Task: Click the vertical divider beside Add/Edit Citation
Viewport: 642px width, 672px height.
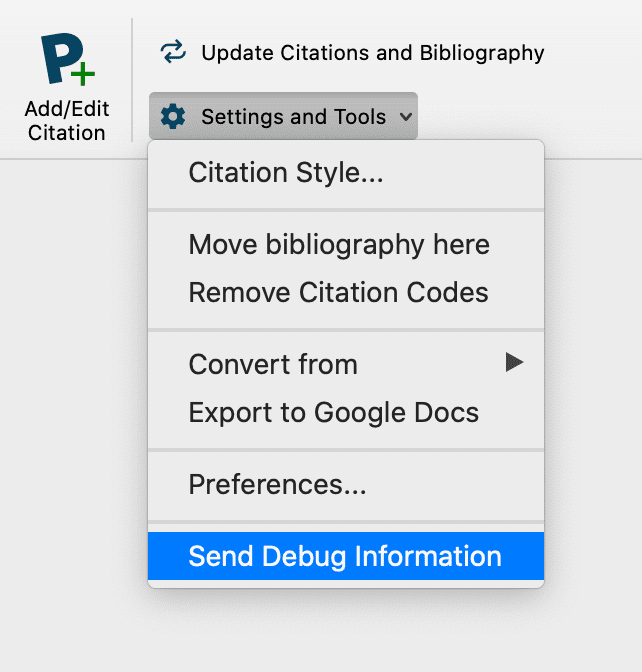Action: (x=132, y=80)
